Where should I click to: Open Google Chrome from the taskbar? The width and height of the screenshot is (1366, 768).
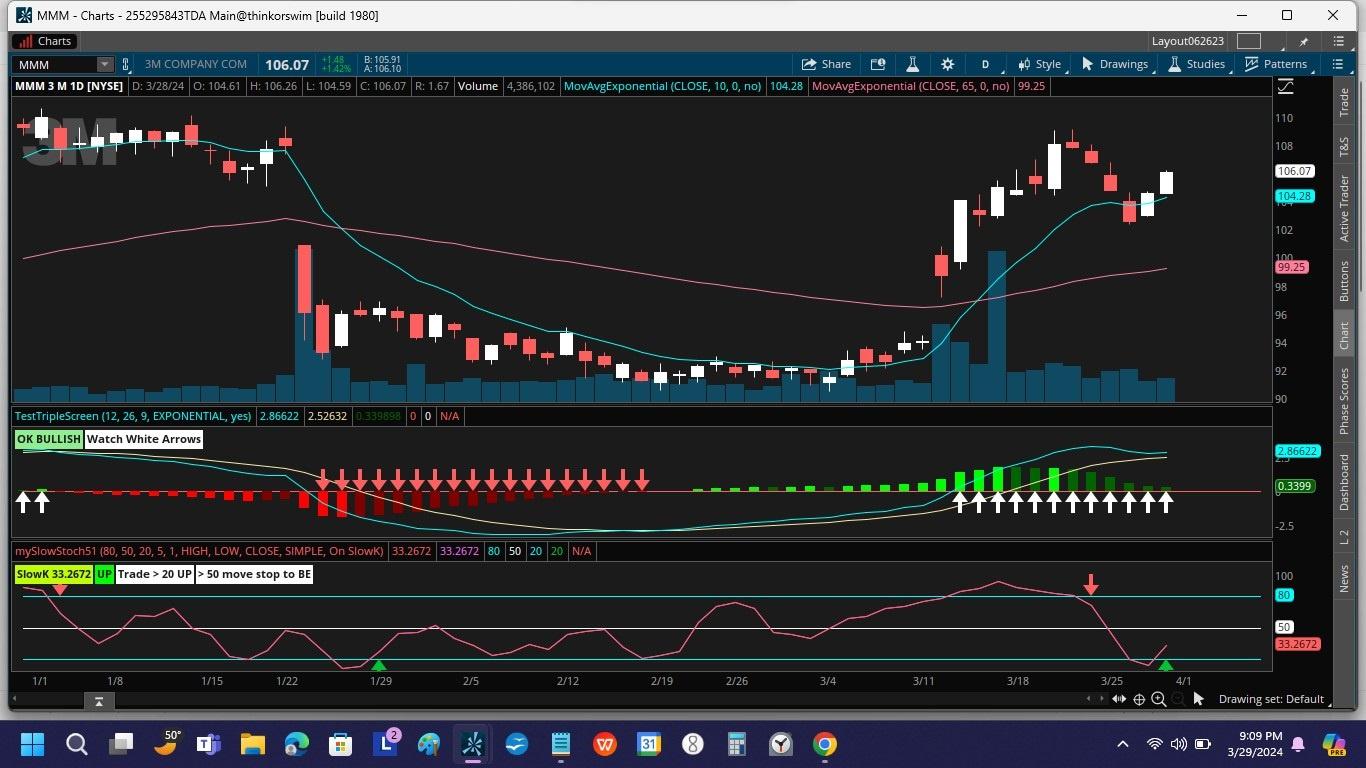tap(825, 744)
